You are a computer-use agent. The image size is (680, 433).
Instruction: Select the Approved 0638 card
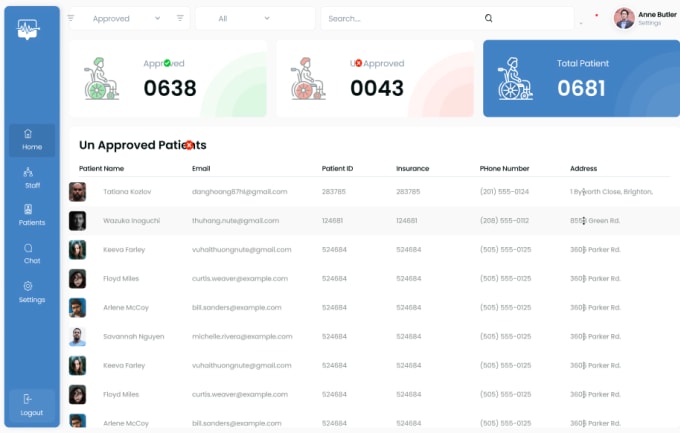coord(168,79)
